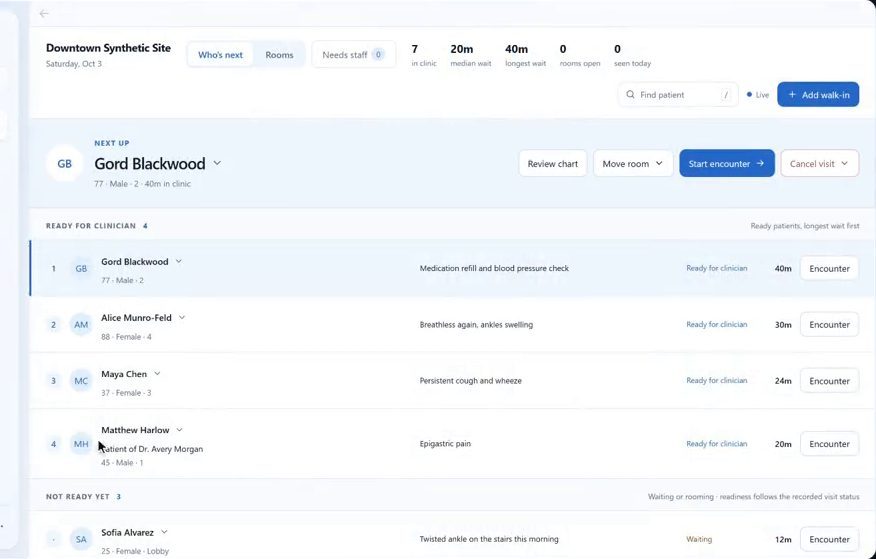Expand the Next Up Gord Blackwood chevron
This screenshot has height=559, width=876.
217,163
